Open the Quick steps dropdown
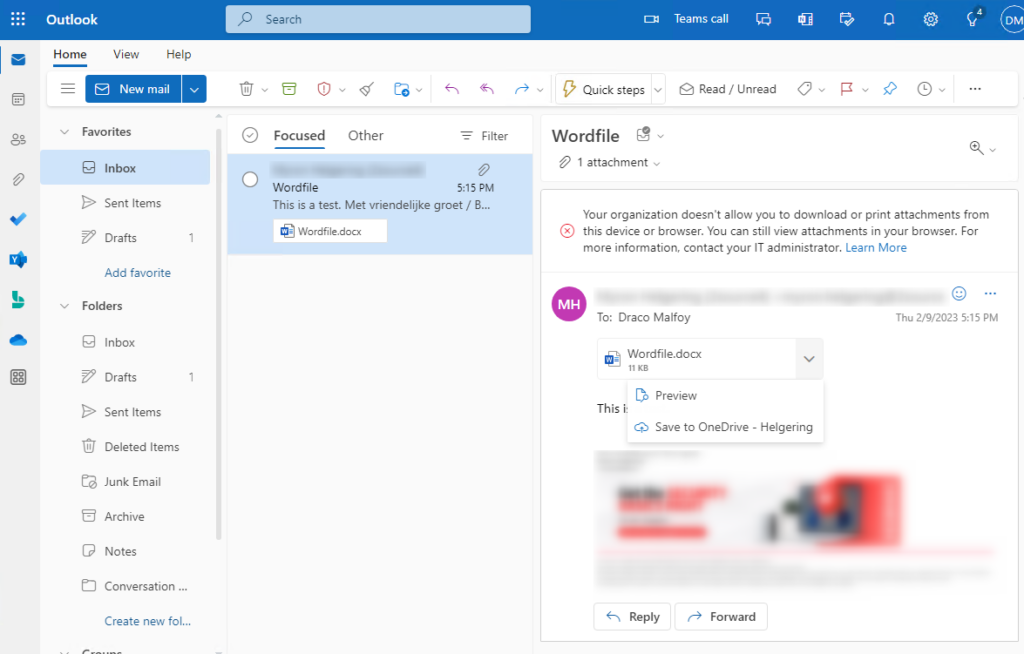The image size is (1024, 654). click(x=657, y=89)
